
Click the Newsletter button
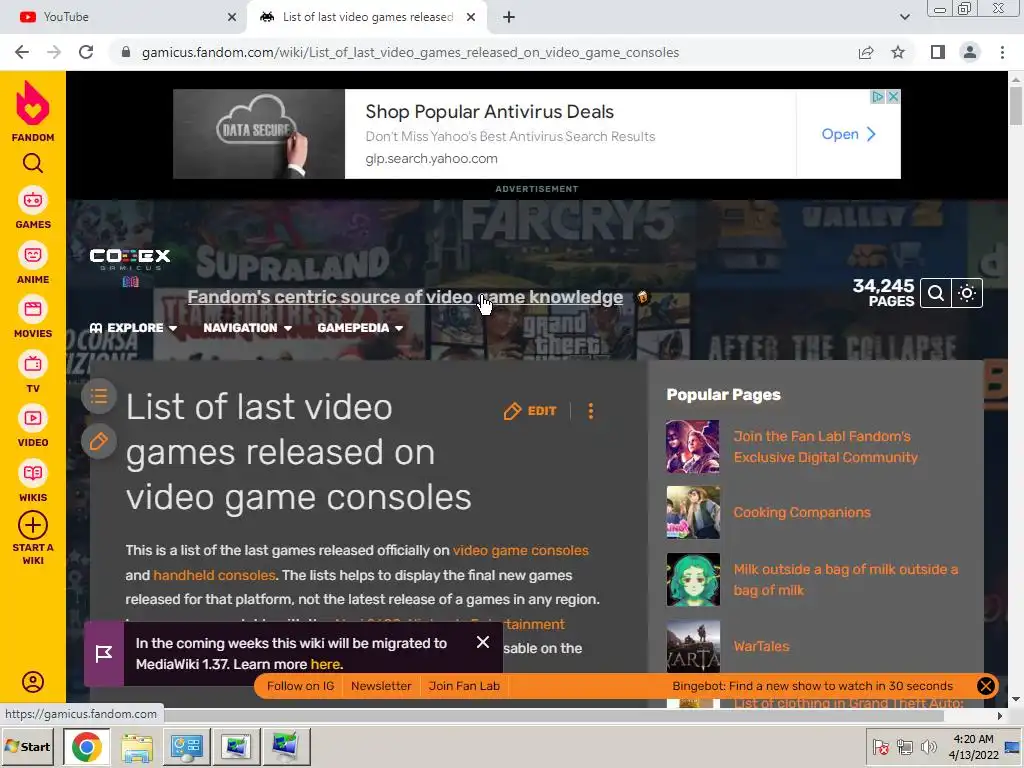coord(381,686)
